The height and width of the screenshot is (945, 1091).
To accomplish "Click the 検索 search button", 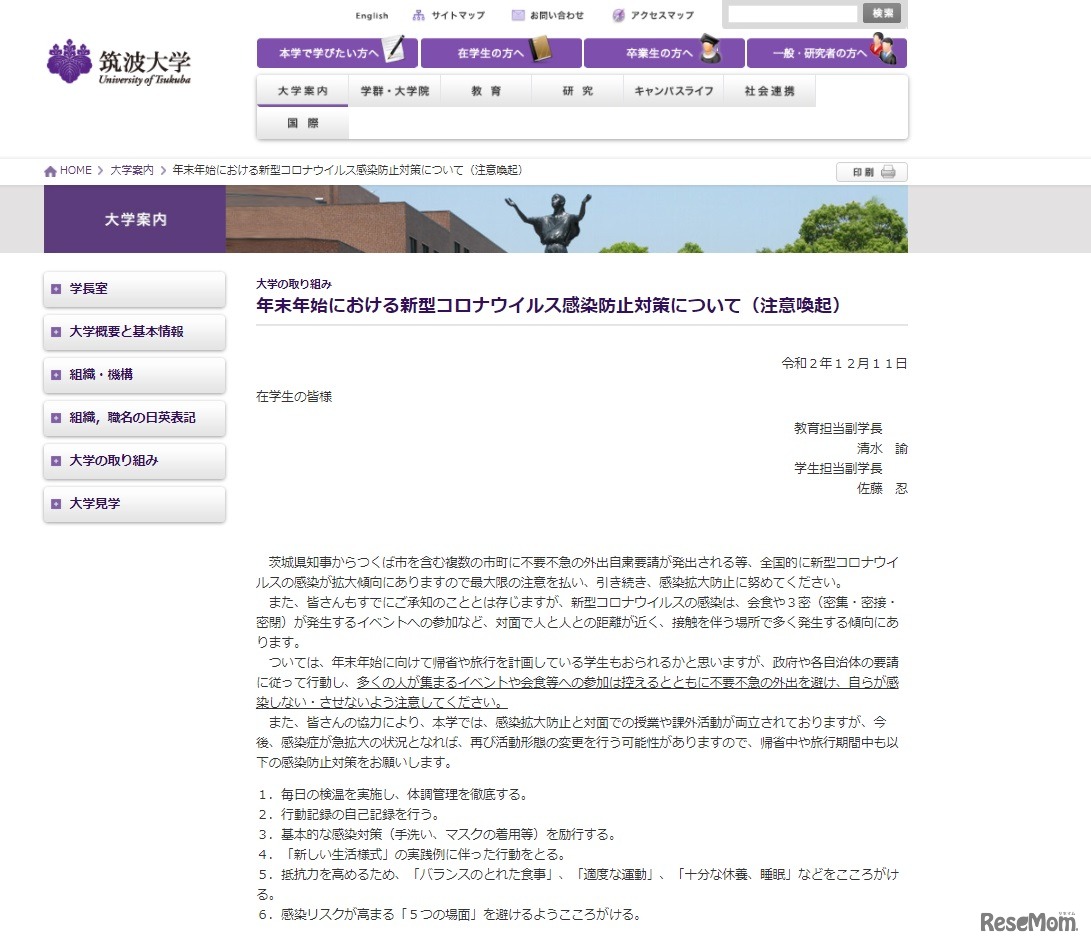I will [882, 13].
